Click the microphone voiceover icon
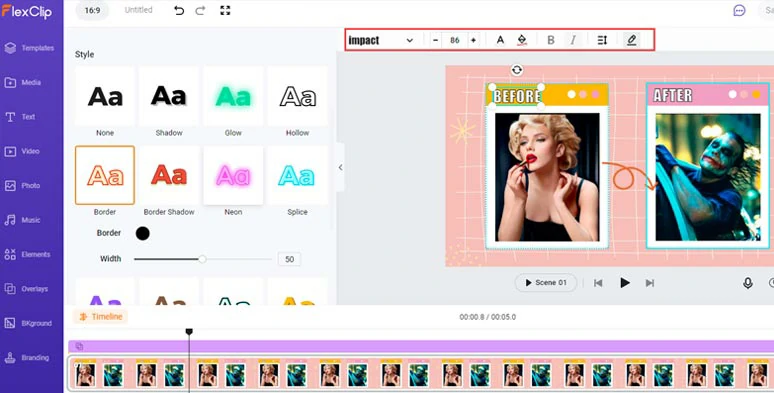 click(748, 283)
